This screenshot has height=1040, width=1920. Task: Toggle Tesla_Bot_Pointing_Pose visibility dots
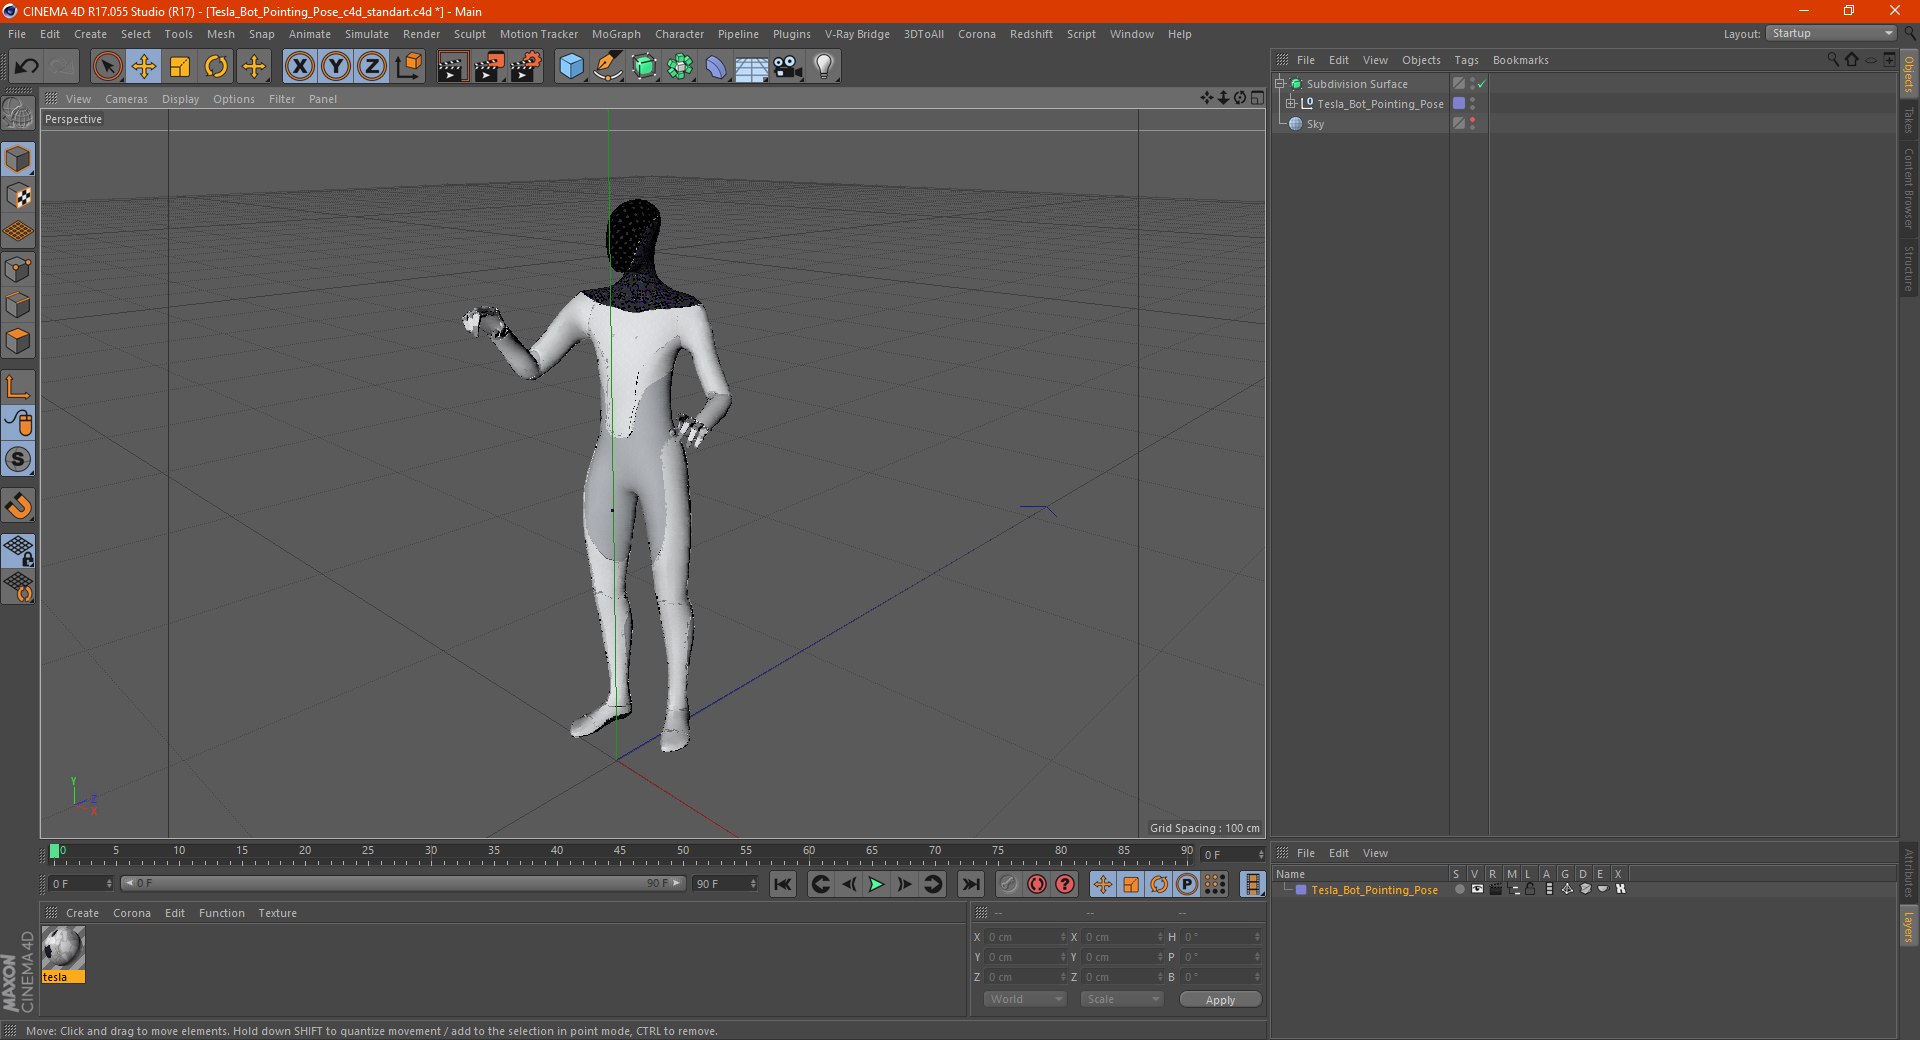click(1472, 104)
